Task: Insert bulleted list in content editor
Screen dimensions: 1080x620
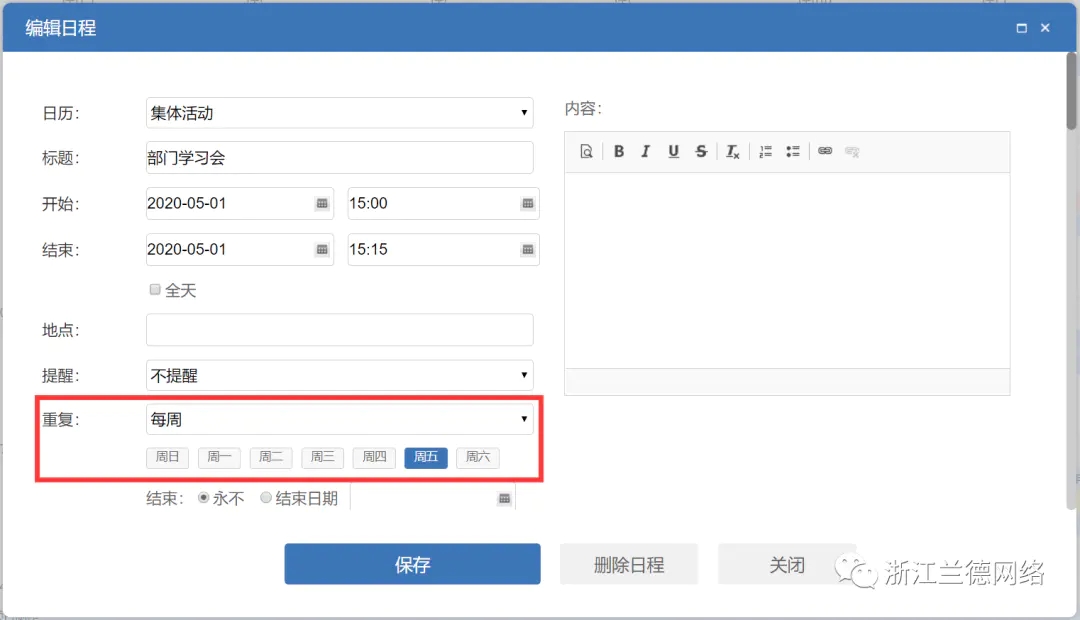Action: click(793, 152)
